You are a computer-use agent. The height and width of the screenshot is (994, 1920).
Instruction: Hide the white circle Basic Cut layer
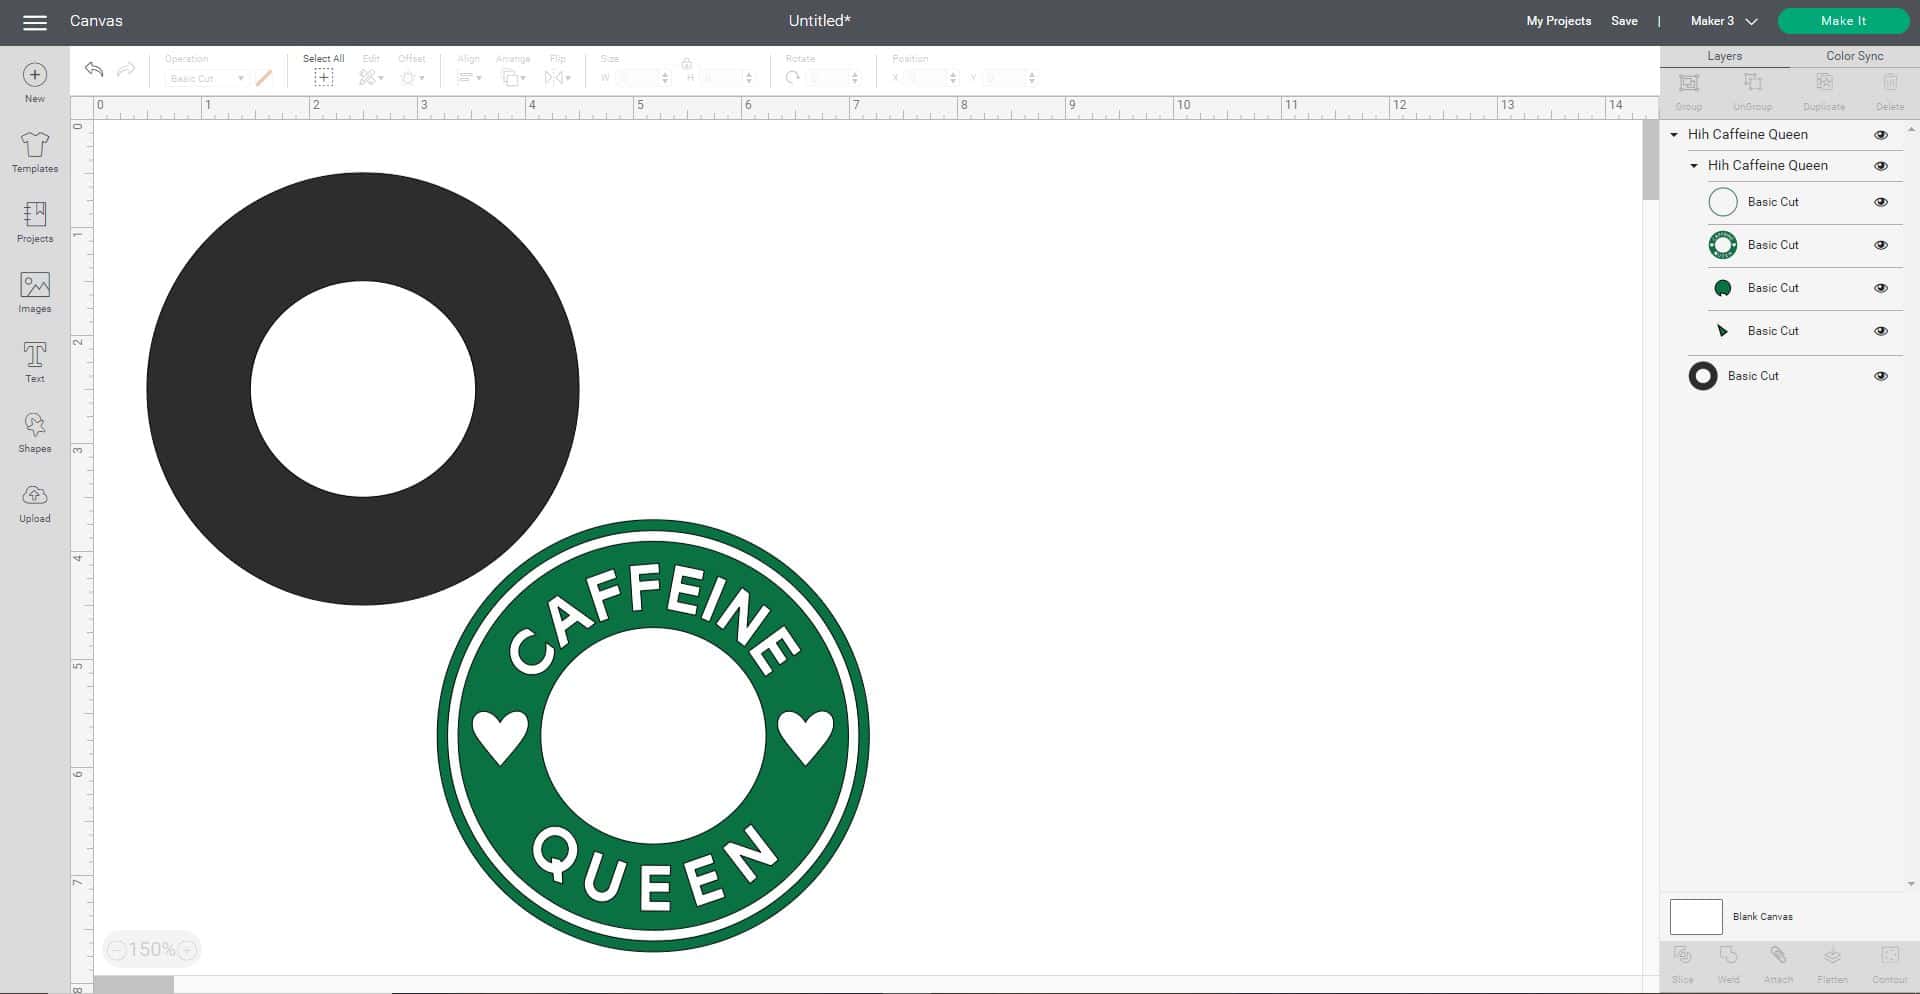[1881, 202]
